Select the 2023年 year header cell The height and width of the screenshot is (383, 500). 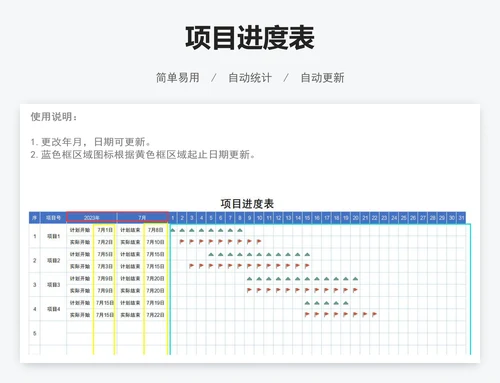pos(92,218)
